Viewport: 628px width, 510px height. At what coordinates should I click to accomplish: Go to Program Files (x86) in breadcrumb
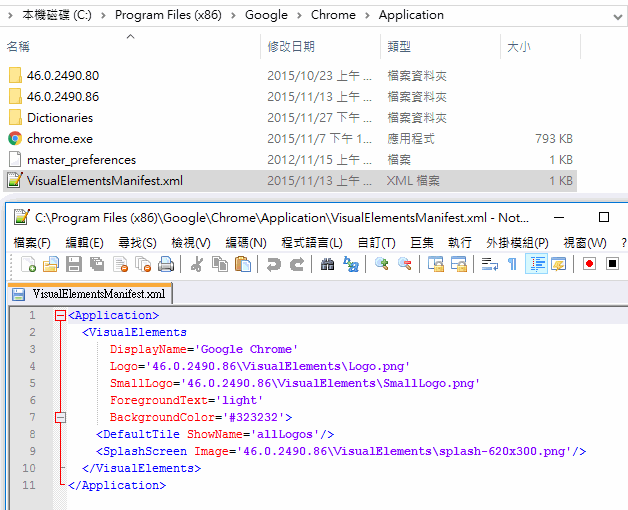(x=168, y=15)
